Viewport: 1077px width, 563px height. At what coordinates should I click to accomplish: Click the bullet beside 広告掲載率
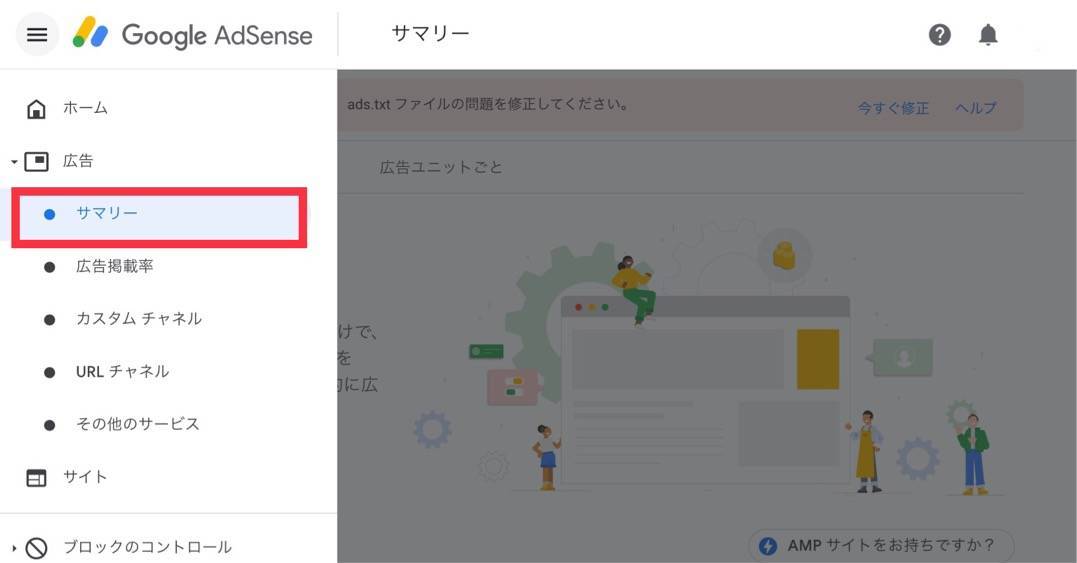[49, 267]
